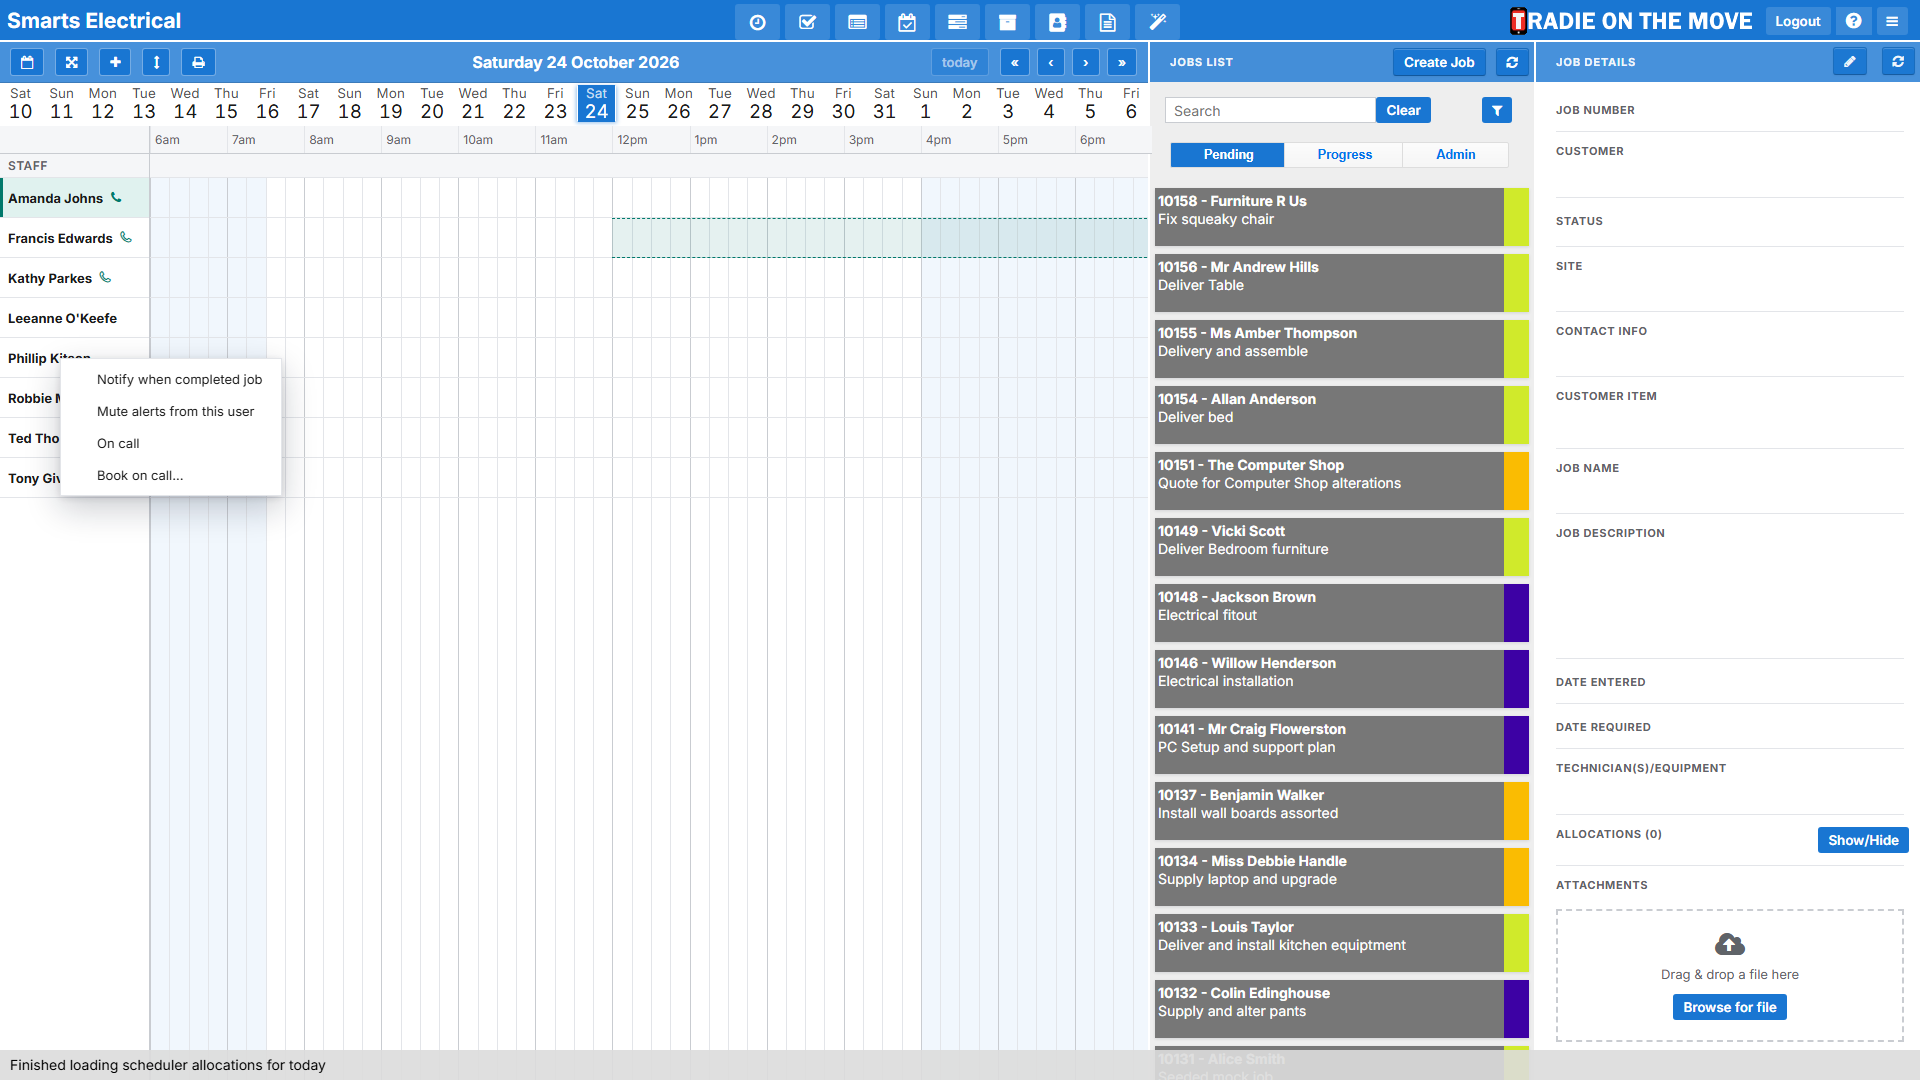Click the plus add allocation icon
The height and width of the screenshot is (1080, 1920).
pos(115,62)
